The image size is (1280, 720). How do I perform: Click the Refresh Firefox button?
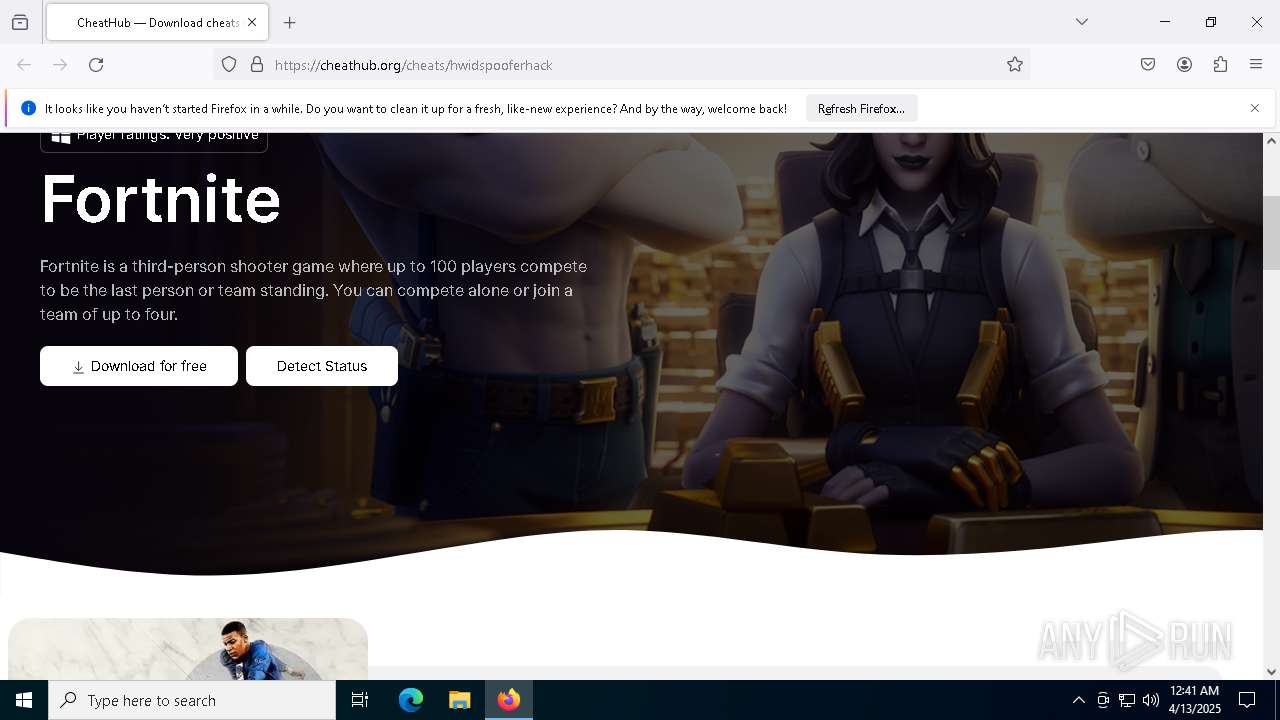(861, 109)
